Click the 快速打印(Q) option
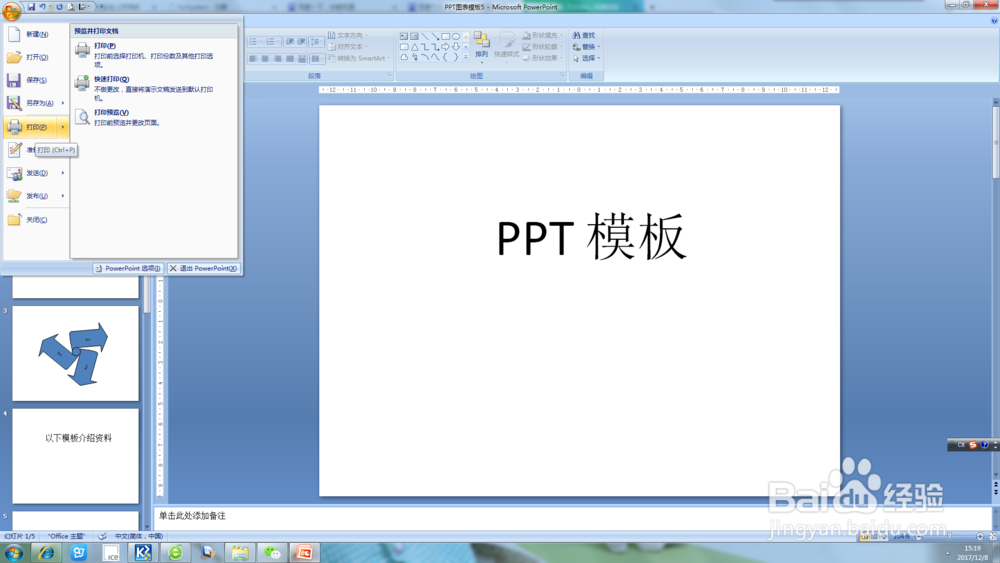1000x563 pixels. click(x=153, y=89)
